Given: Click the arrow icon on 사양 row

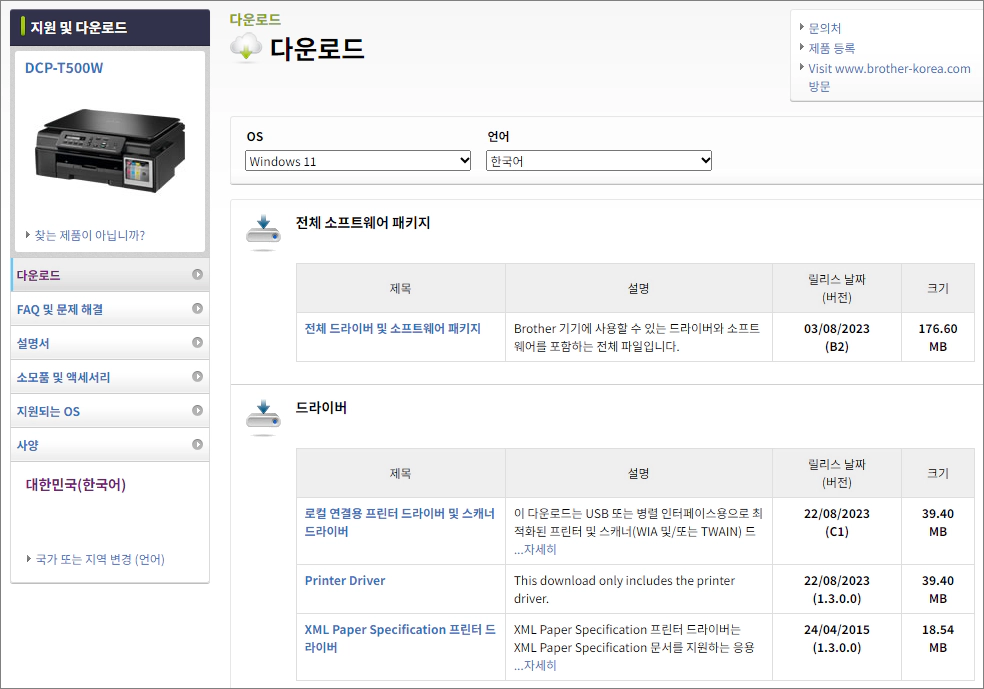Looking at the screenshot, I should [x=197, y=444].
